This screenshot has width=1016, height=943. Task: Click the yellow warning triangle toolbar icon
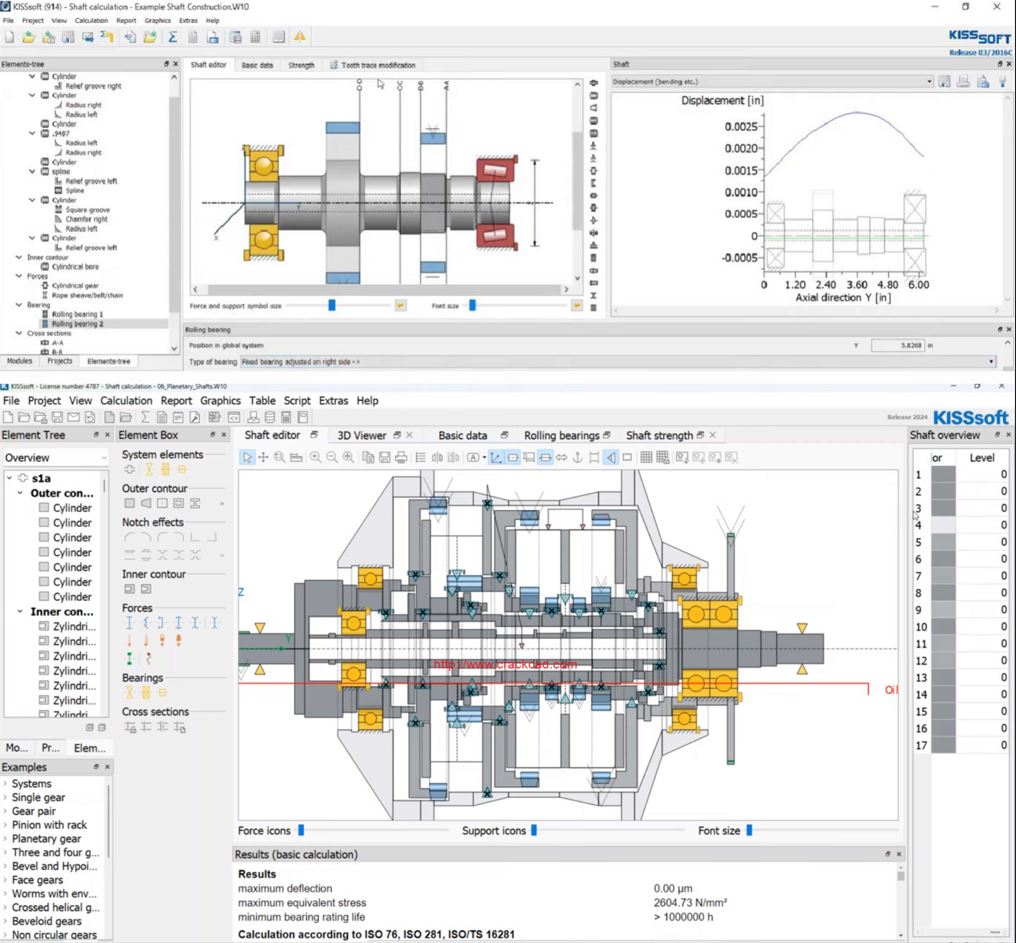pos(300,37)
